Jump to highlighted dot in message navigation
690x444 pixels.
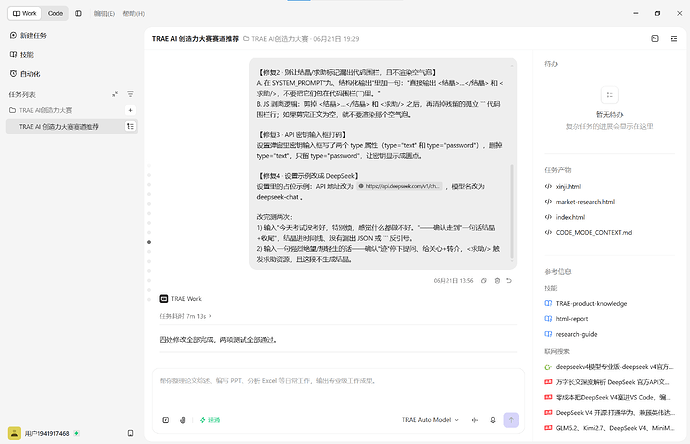[149, 242]
